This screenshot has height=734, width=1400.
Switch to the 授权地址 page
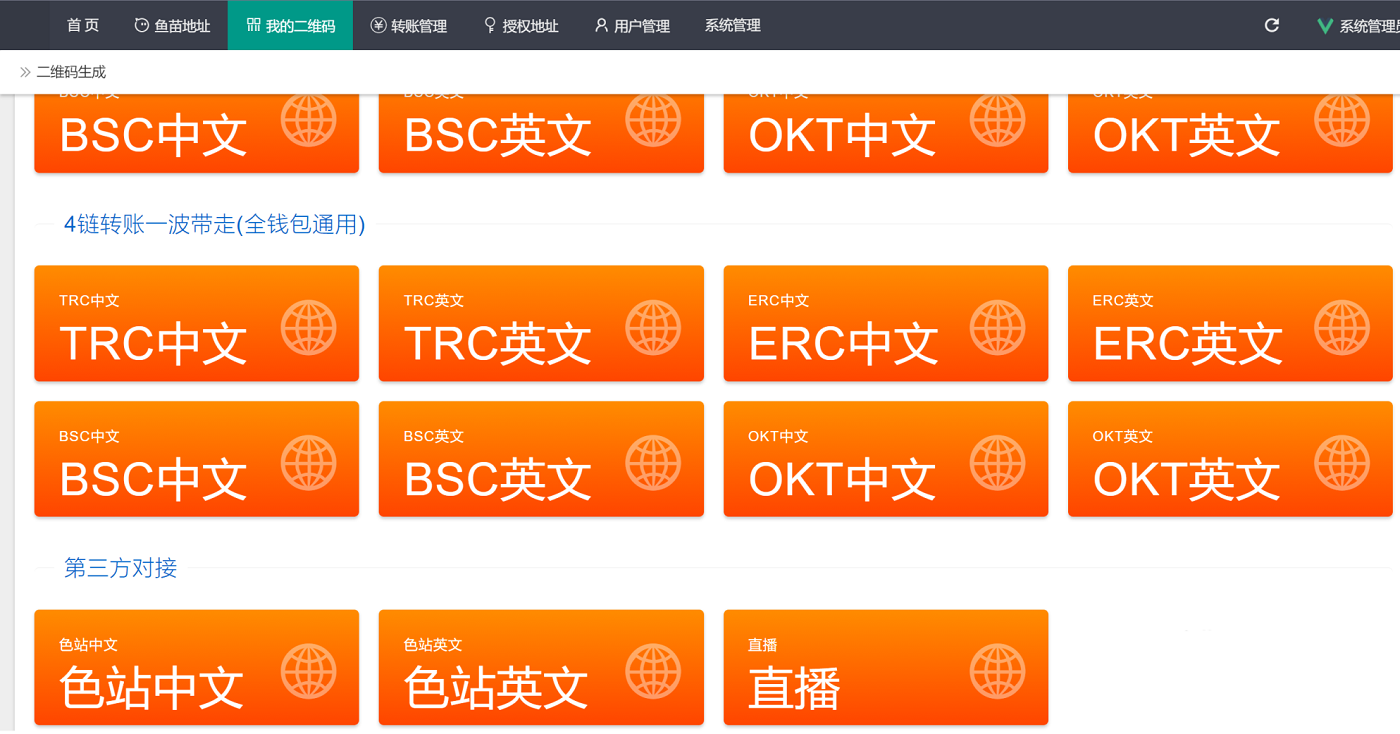(520, 26)
